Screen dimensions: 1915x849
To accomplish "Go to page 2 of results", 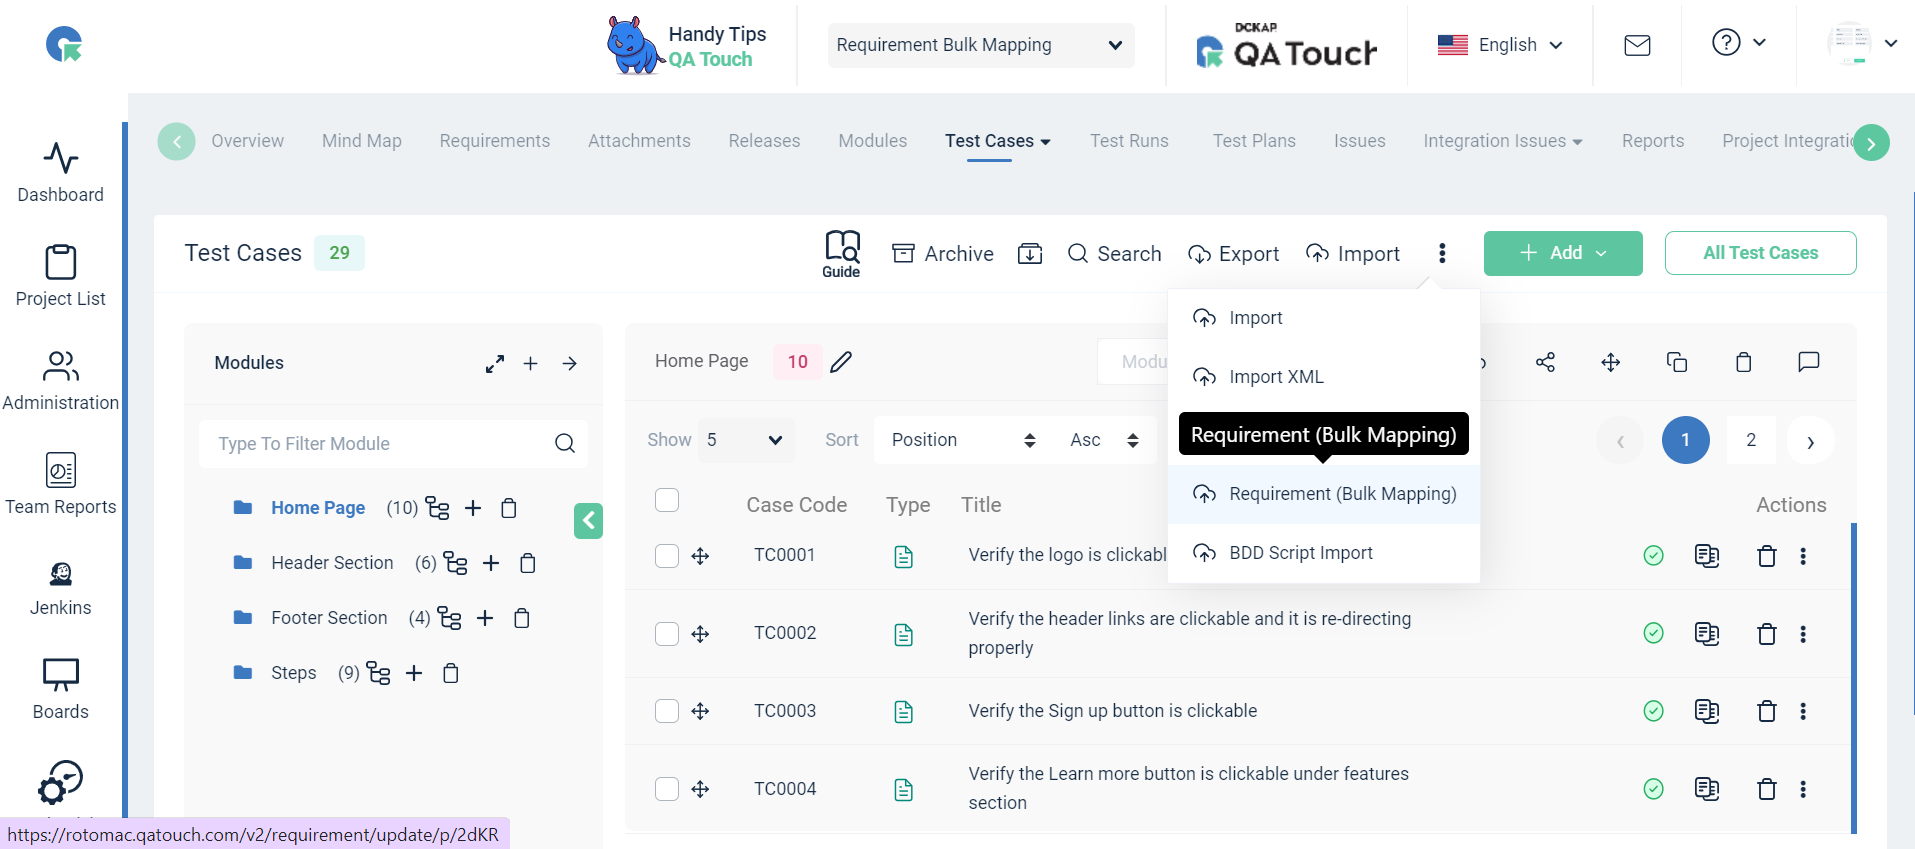I will (x=1751, y=440).
